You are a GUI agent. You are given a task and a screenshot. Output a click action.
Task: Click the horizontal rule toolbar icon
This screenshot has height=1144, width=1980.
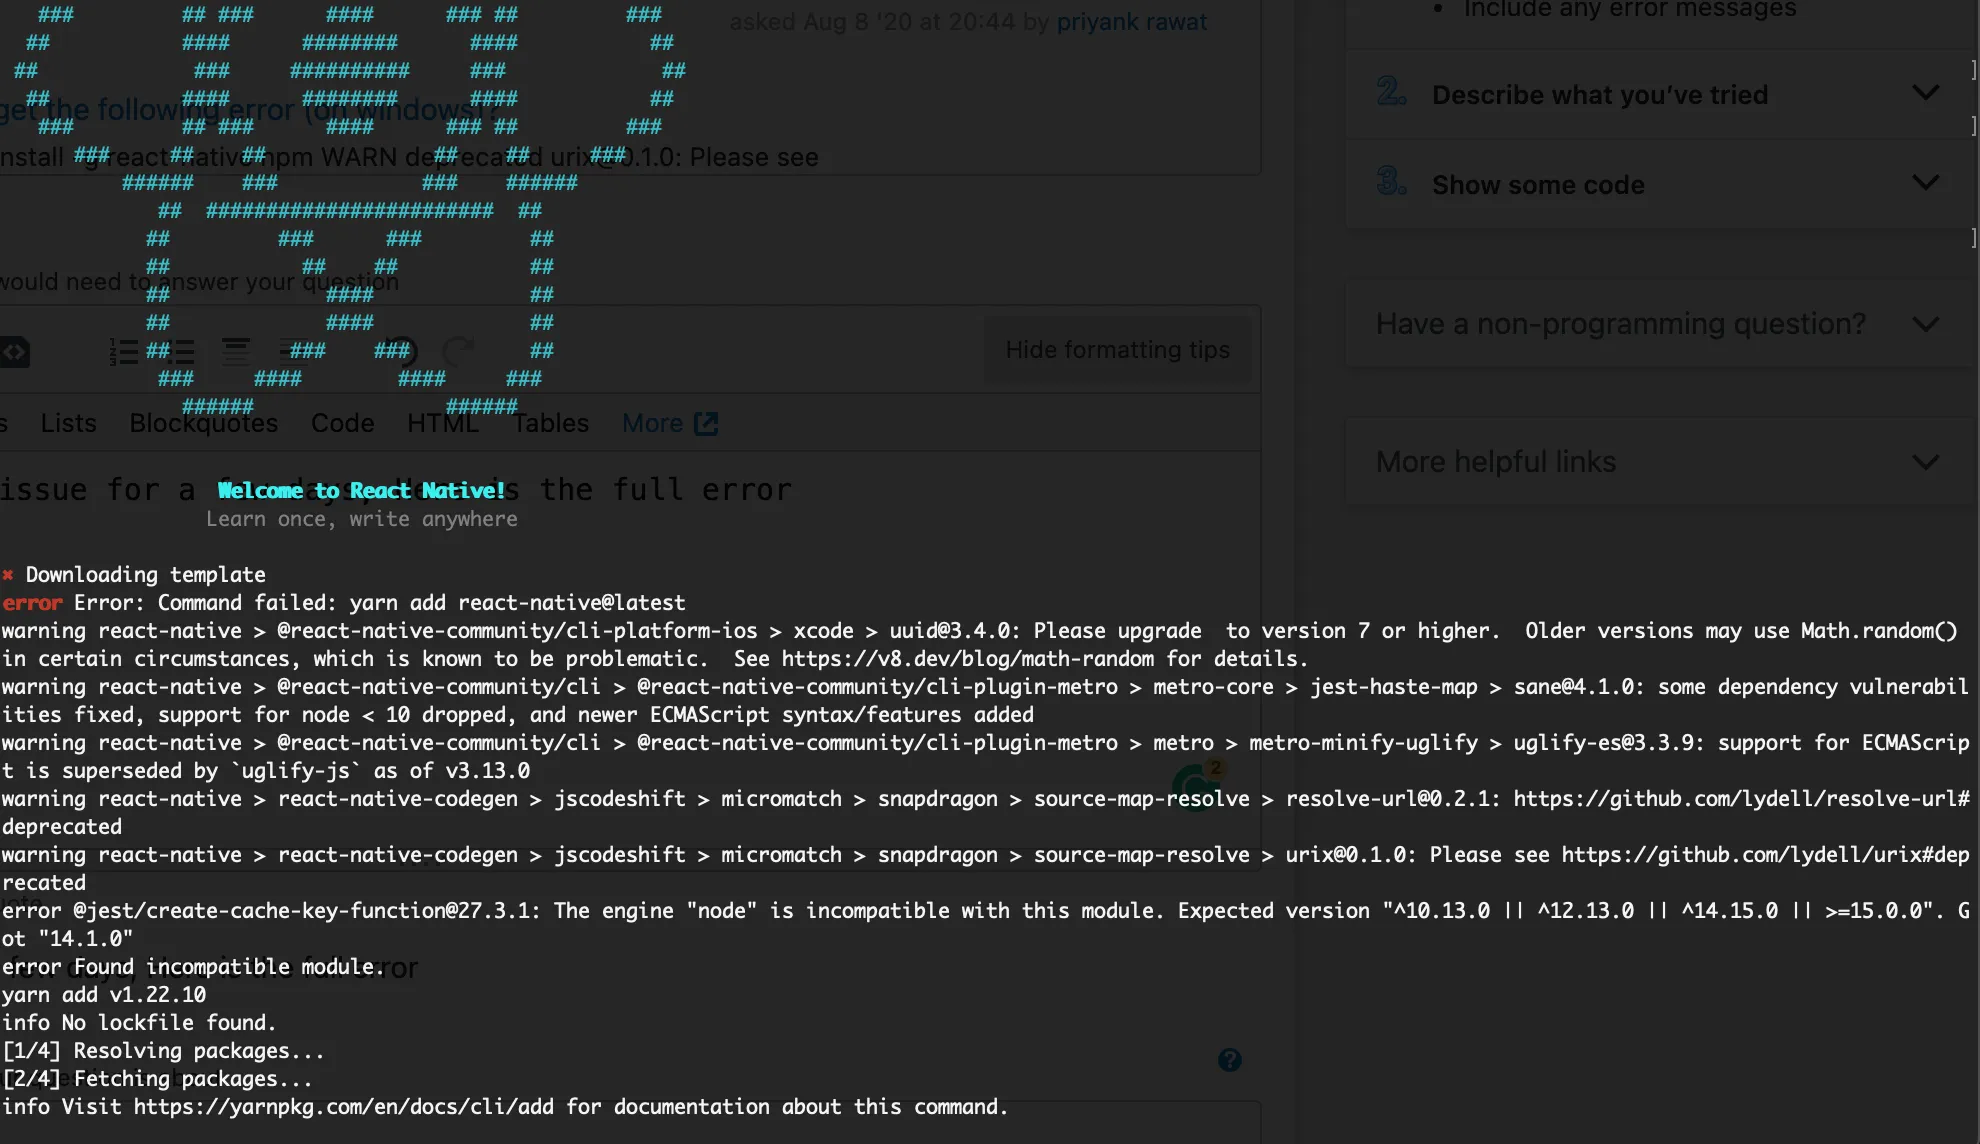tap(293, 351)
